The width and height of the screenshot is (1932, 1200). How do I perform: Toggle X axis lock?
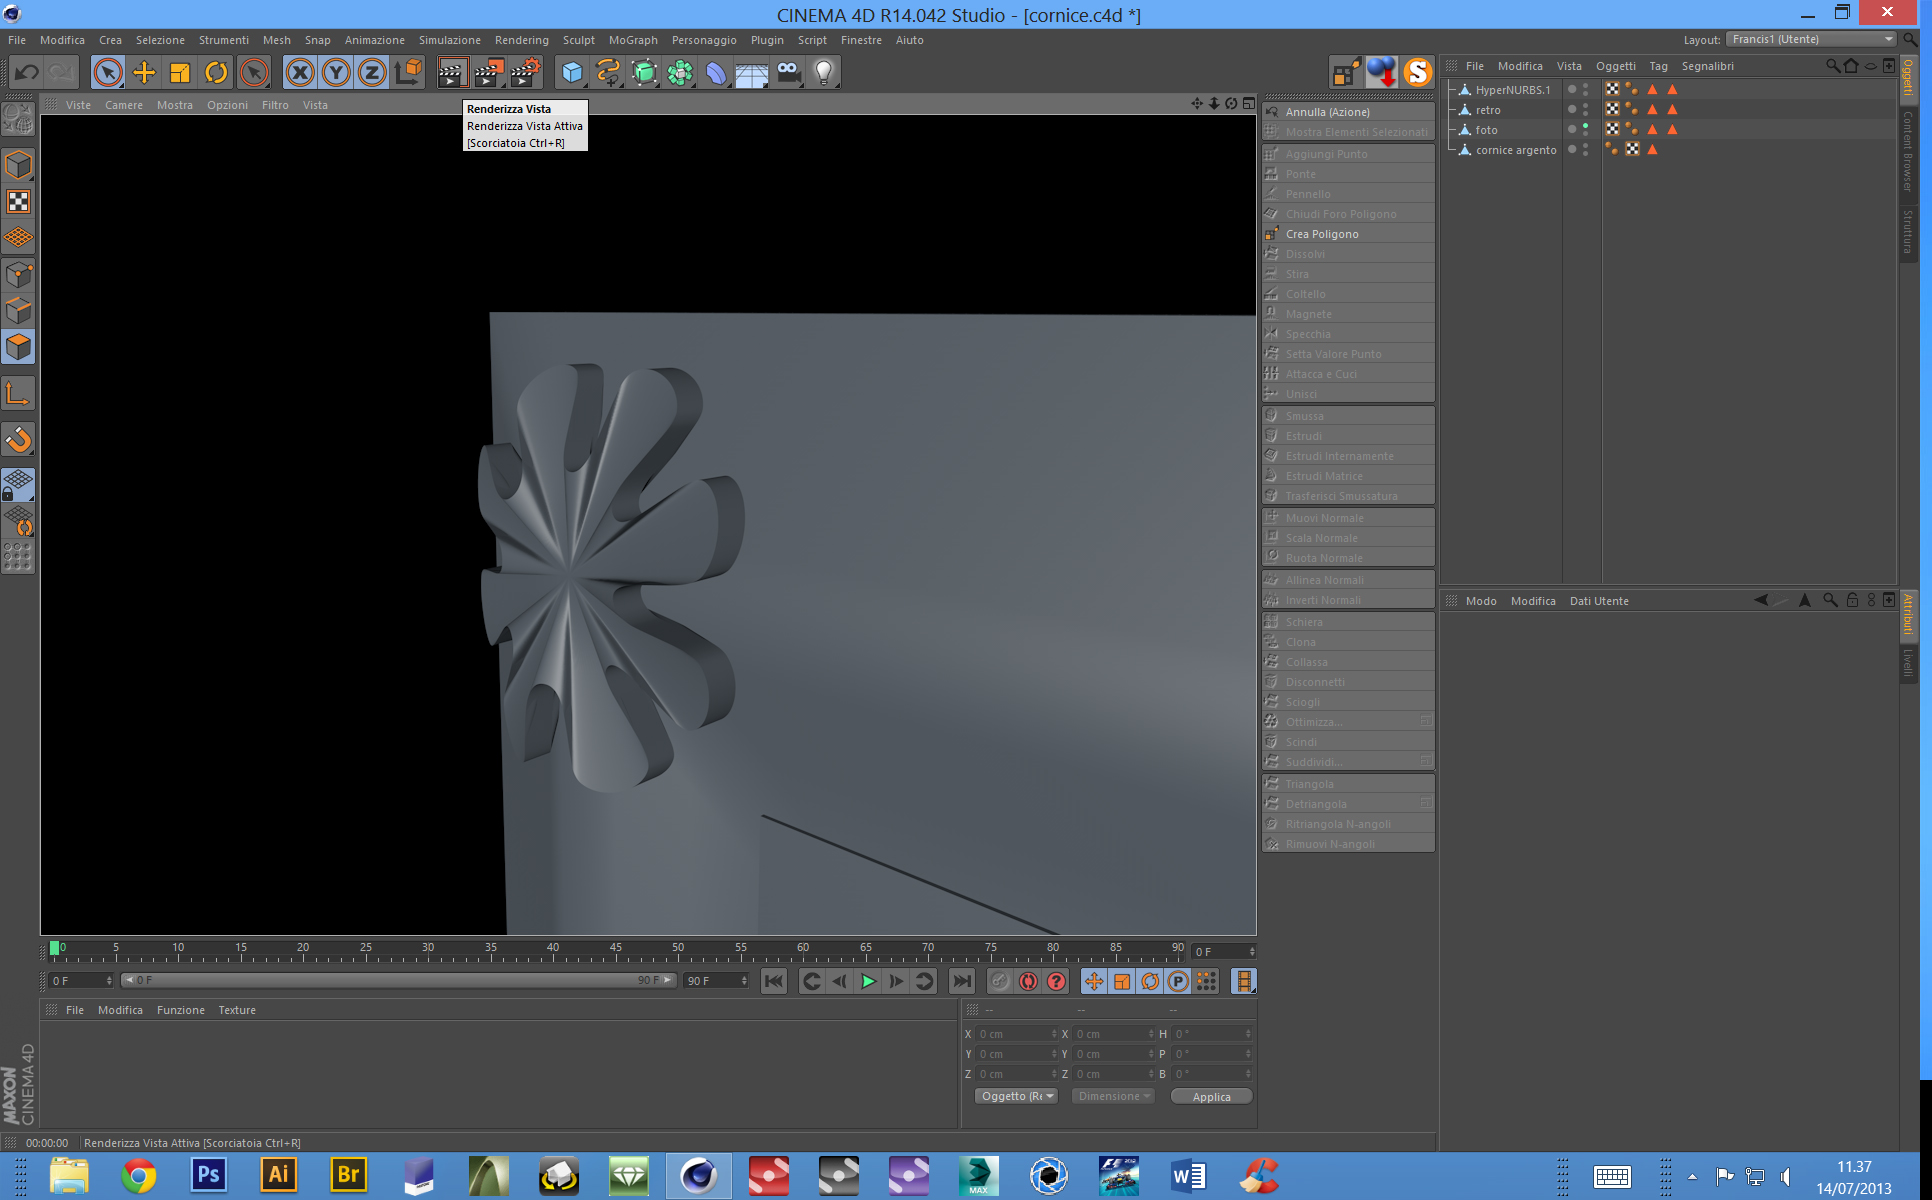coord(300,72)
